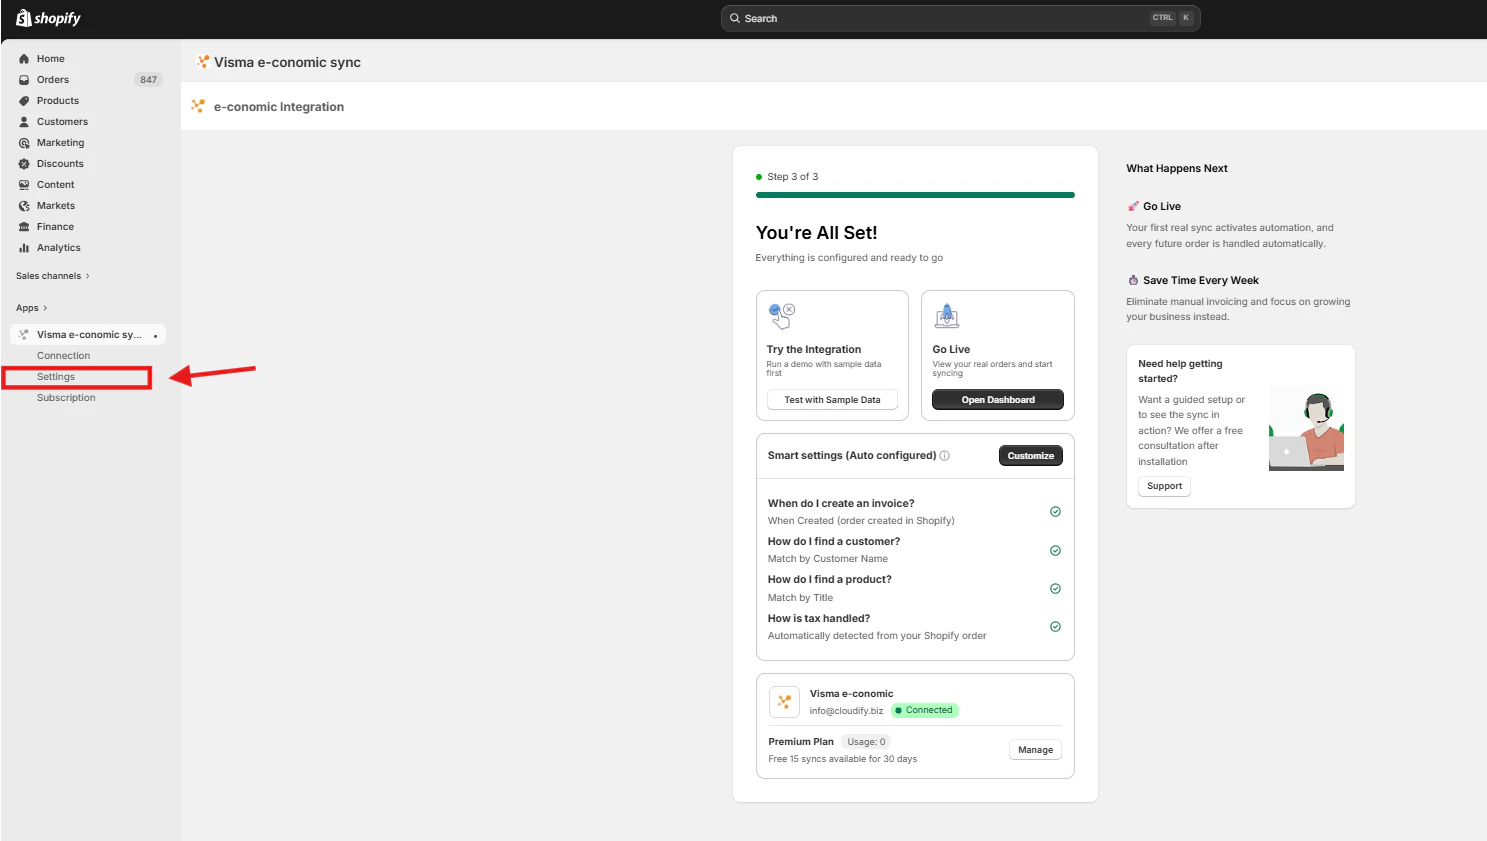The width and height of the screenshot is (1487, 841).
Task: Click the Step 3 of 3 progress bar
Action: pos(915,195)
